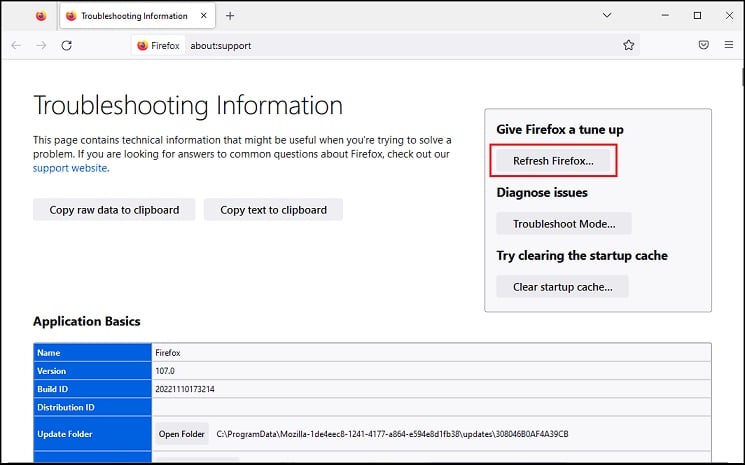The image size is (745, 465).
Task: Click Open Folder for Update Folder
Action: click(181, 434)
